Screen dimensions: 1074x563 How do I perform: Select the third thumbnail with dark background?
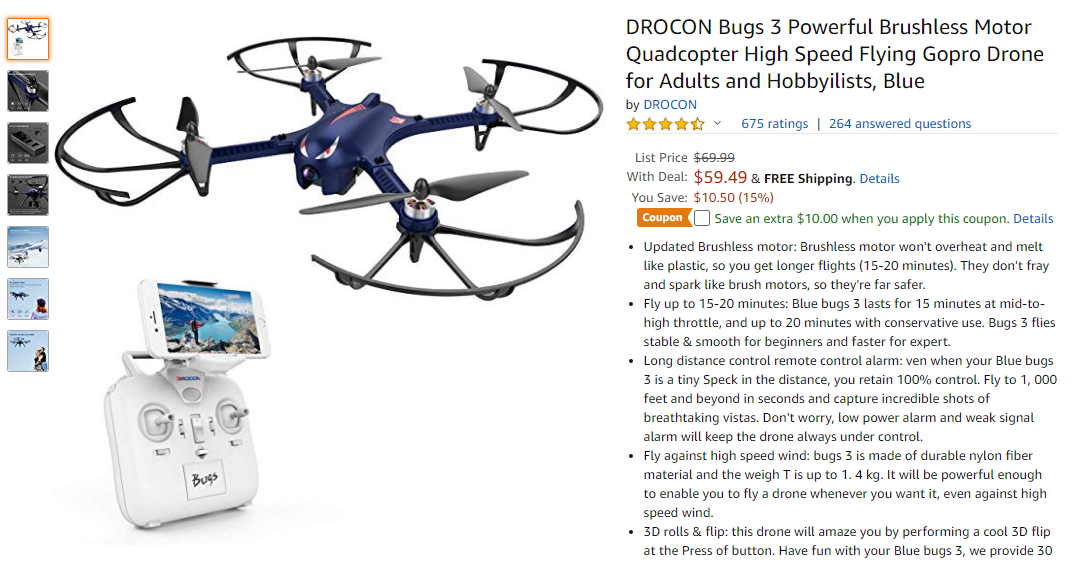pos(28,143)
